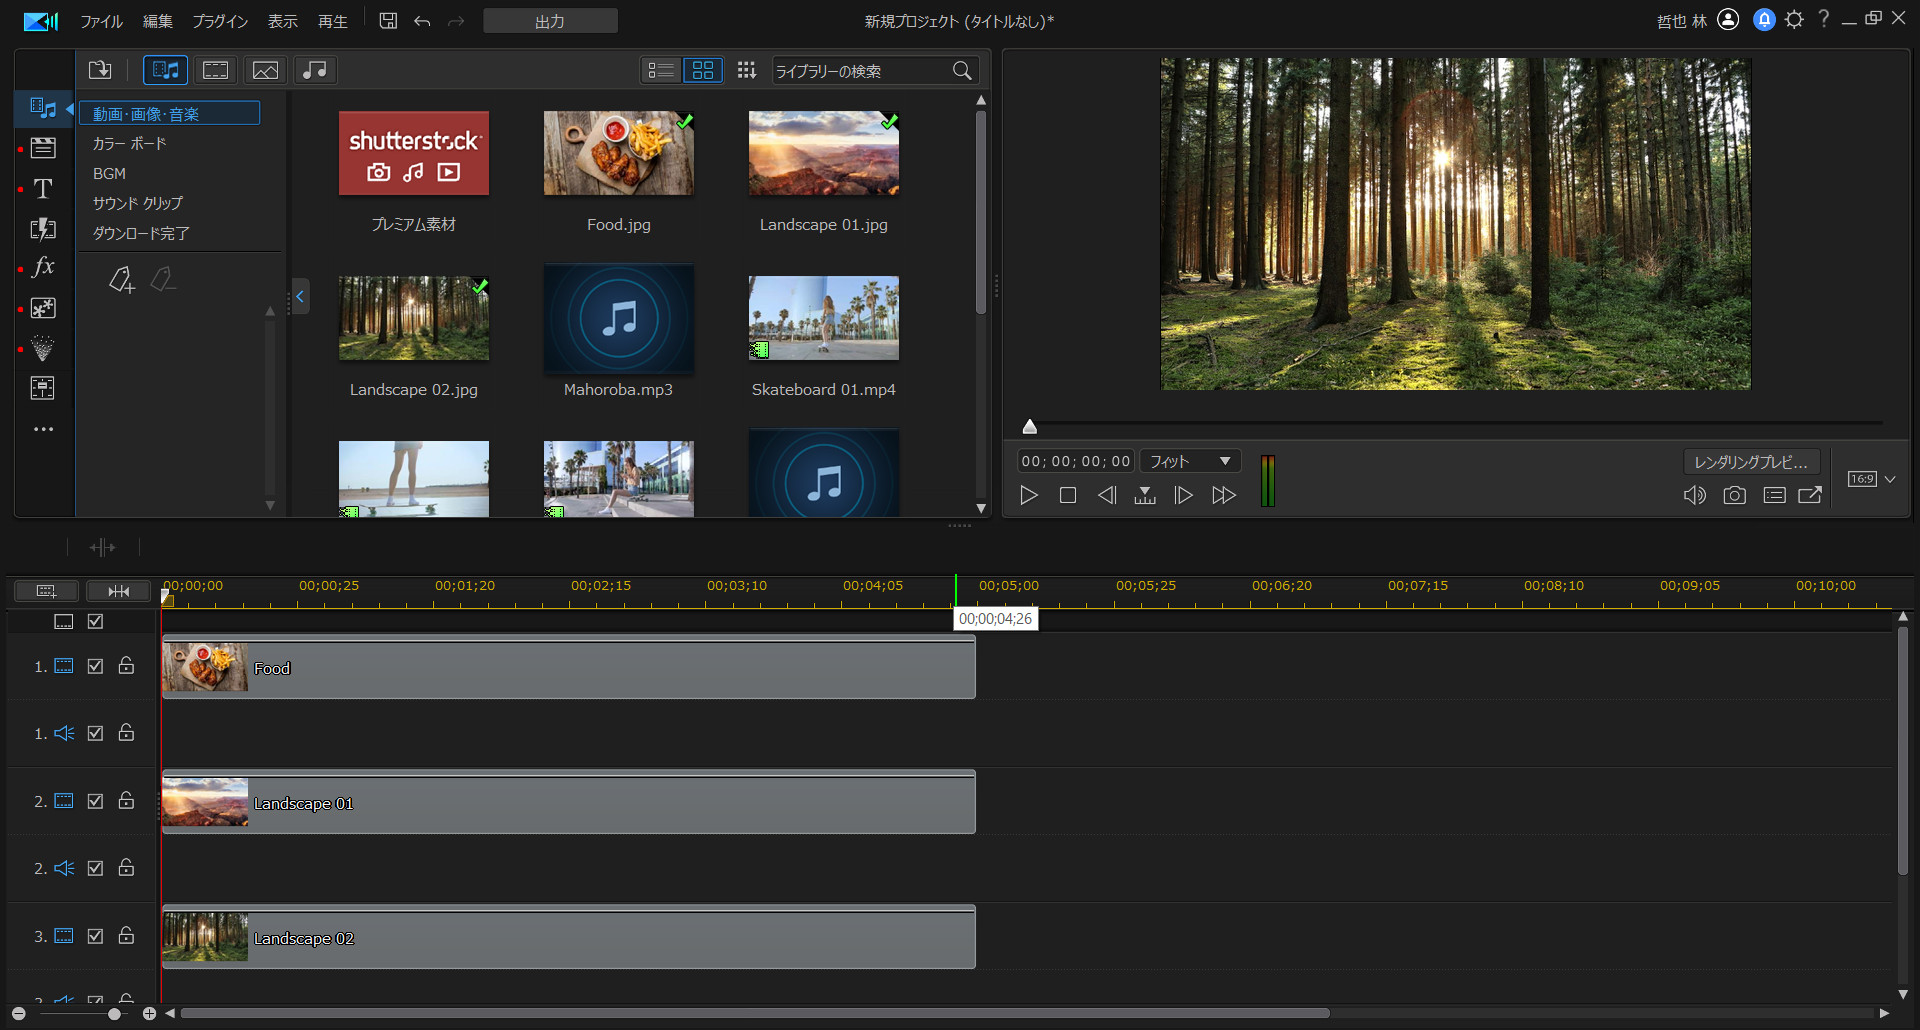
Task: Select 動画･画像･音楽 category
Action: tap(170, 113)
